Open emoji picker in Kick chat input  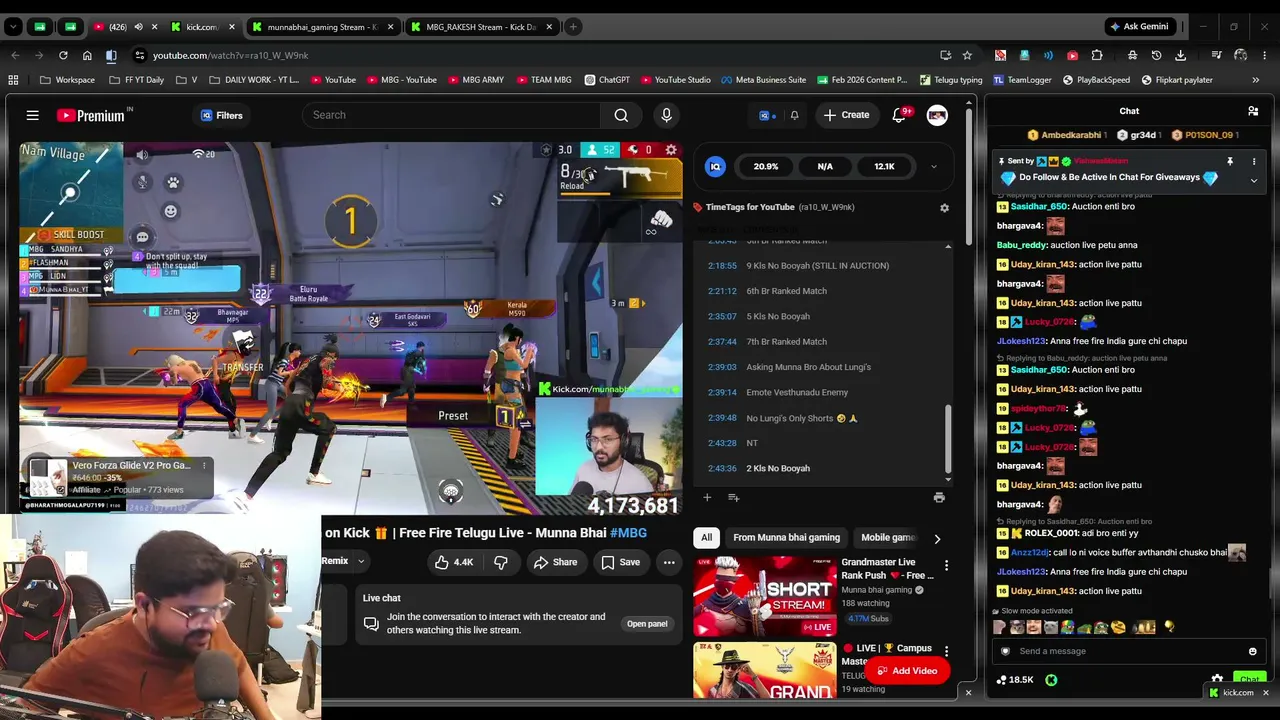[1252, 651]
